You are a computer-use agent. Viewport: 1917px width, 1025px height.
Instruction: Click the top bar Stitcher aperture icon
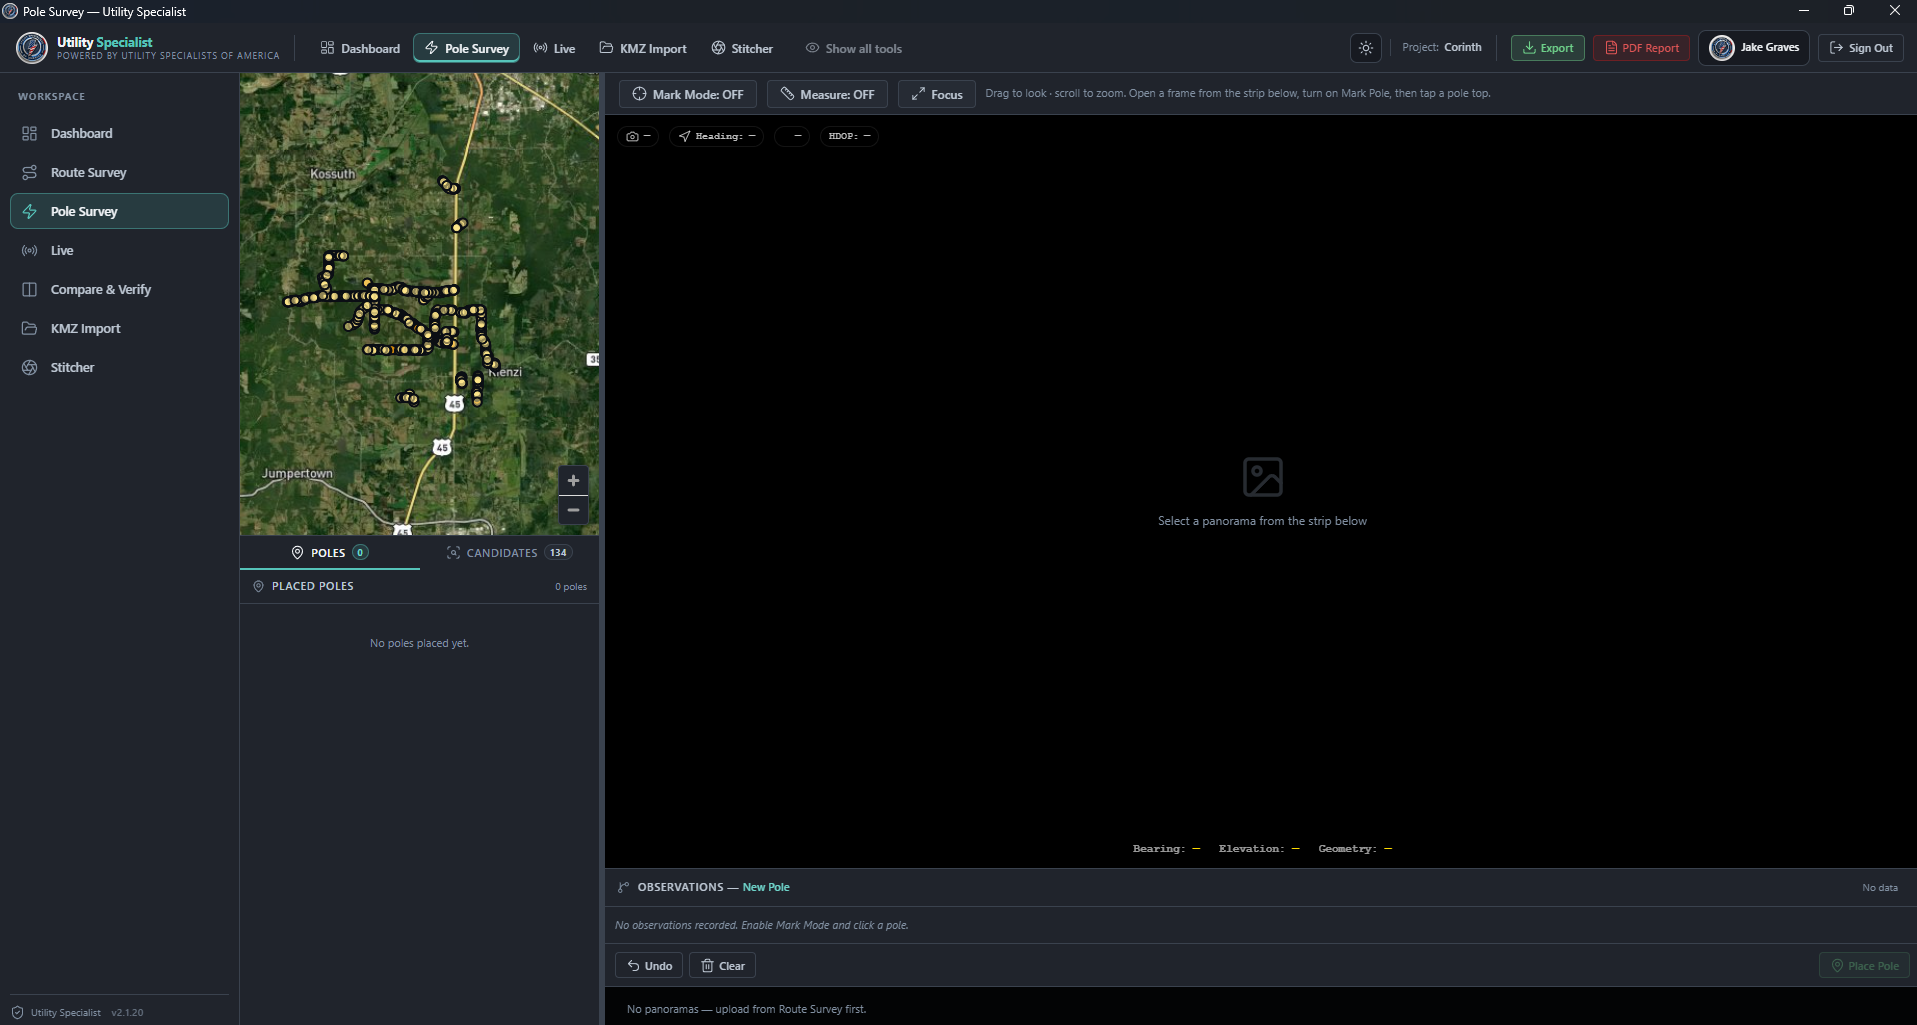pyautogui.click(x=718, y=48)
